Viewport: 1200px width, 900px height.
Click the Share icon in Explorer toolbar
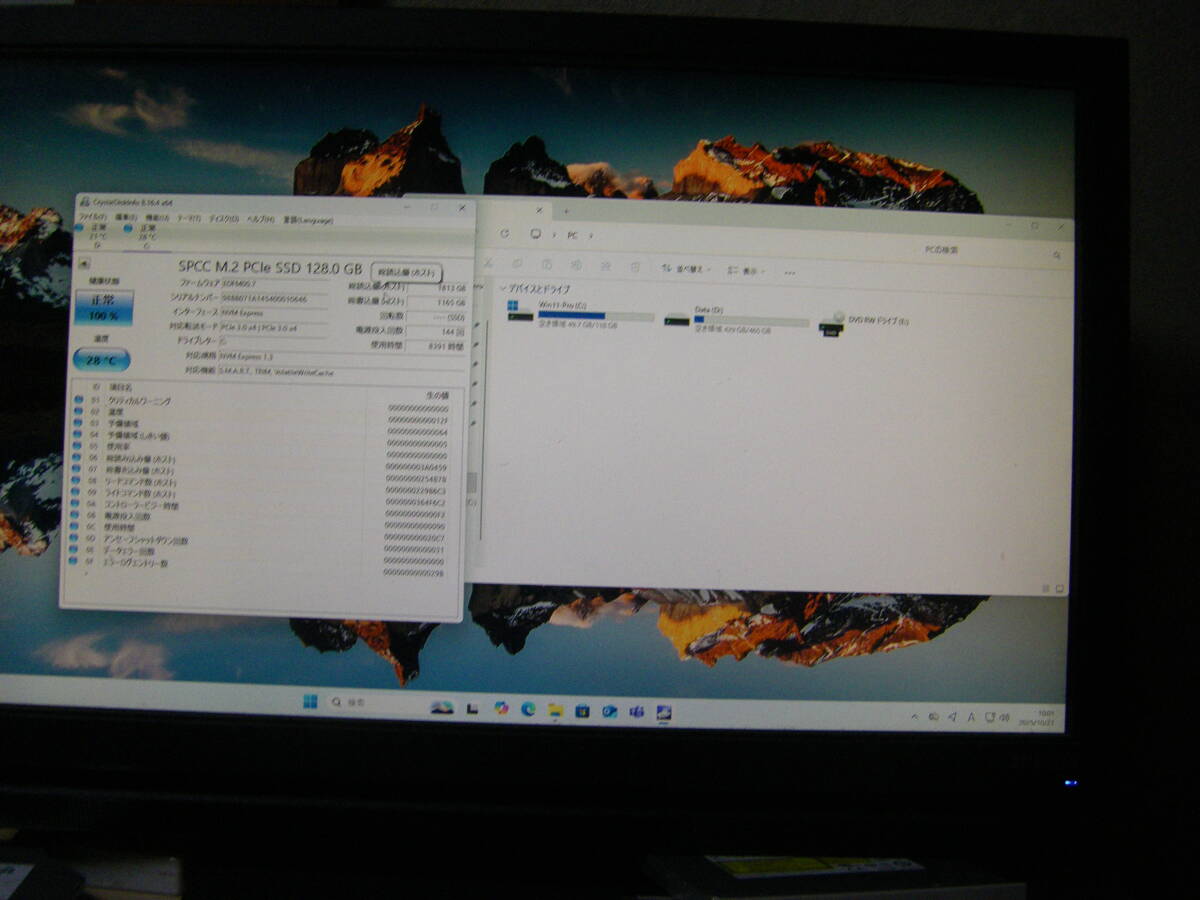[606, 266]
